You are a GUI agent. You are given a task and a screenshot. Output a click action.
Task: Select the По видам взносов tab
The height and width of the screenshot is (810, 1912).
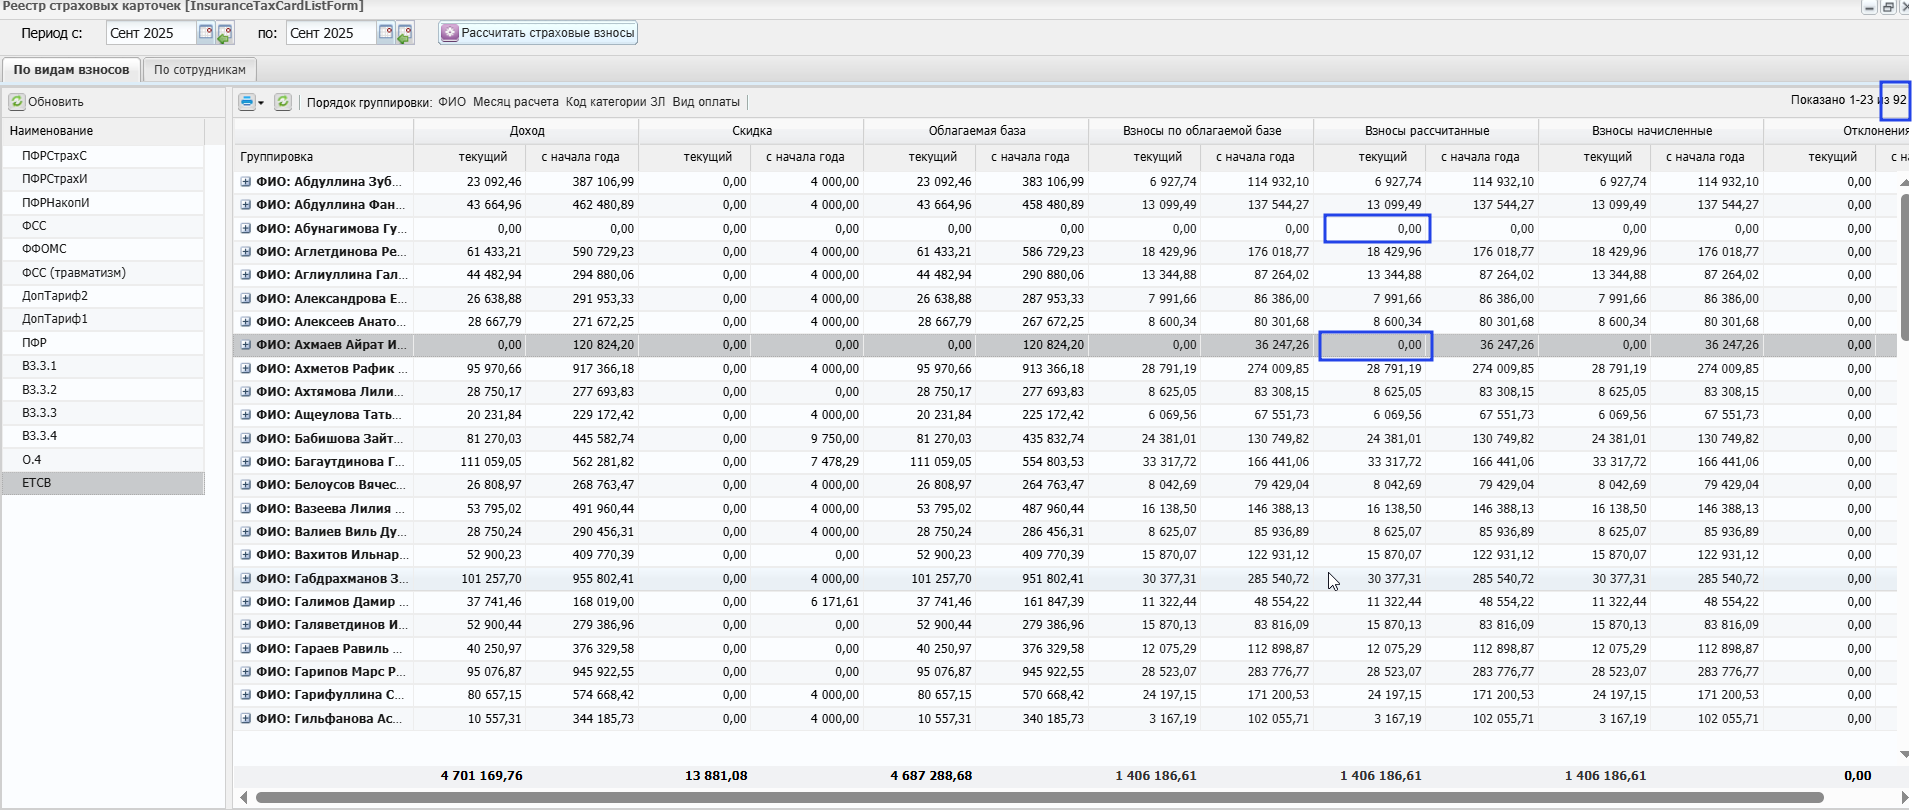[x=71, y=70]
